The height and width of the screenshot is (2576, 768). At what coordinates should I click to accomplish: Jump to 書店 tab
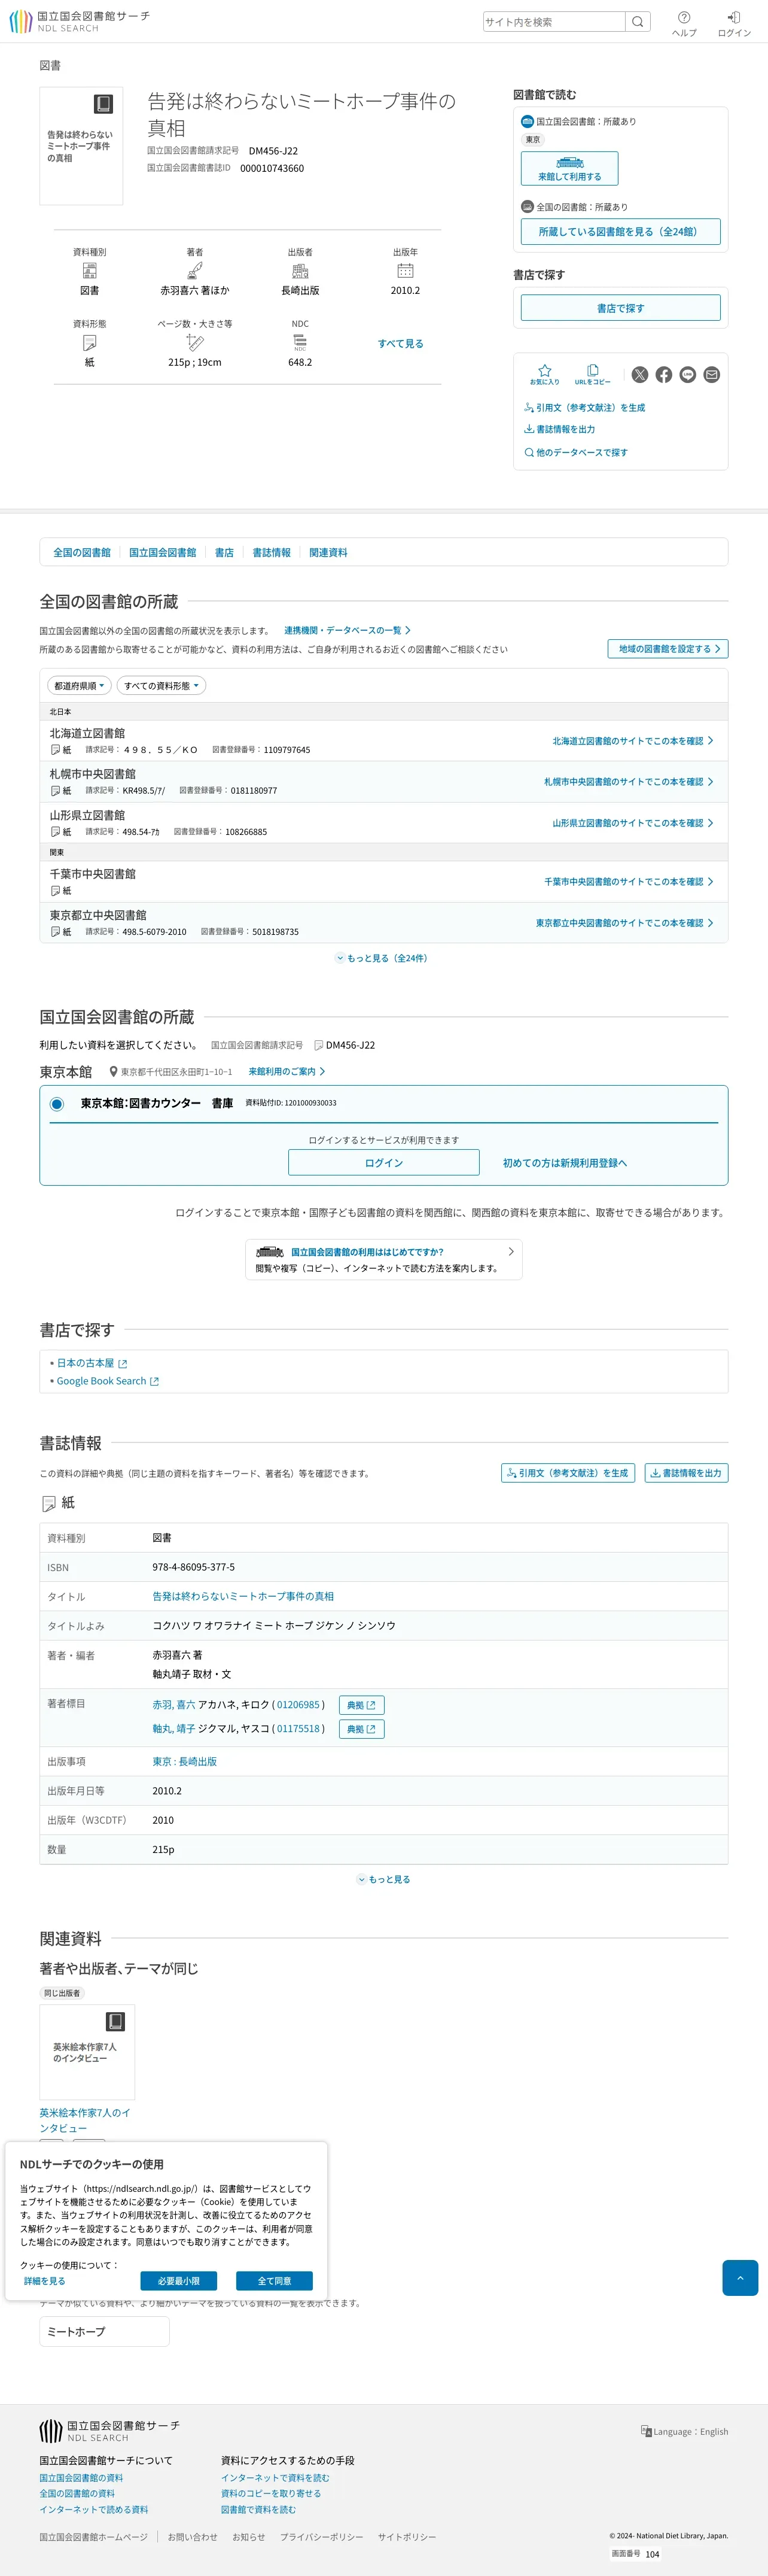click(224, 552)
